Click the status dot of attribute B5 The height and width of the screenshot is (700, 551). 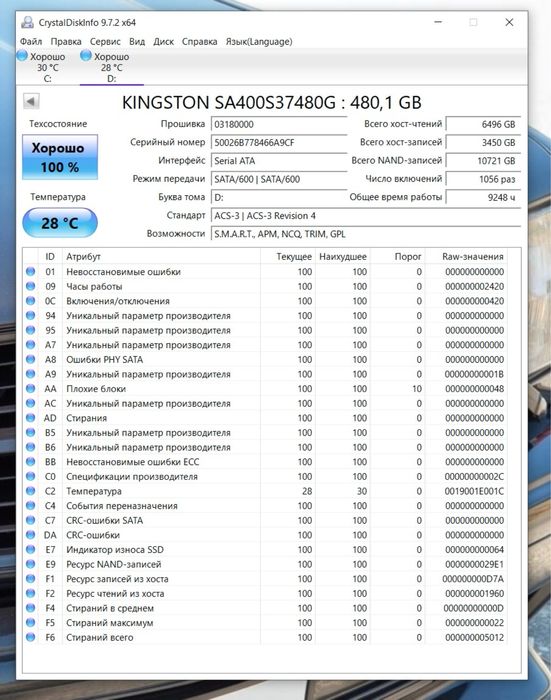click(x=30, y=433)
